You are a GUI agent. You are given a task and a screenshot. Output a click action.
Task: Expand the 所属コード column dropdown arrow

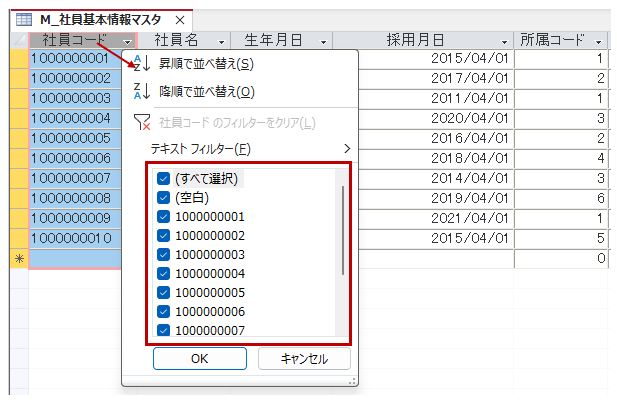pyautogui.click(x=598, y=41)
